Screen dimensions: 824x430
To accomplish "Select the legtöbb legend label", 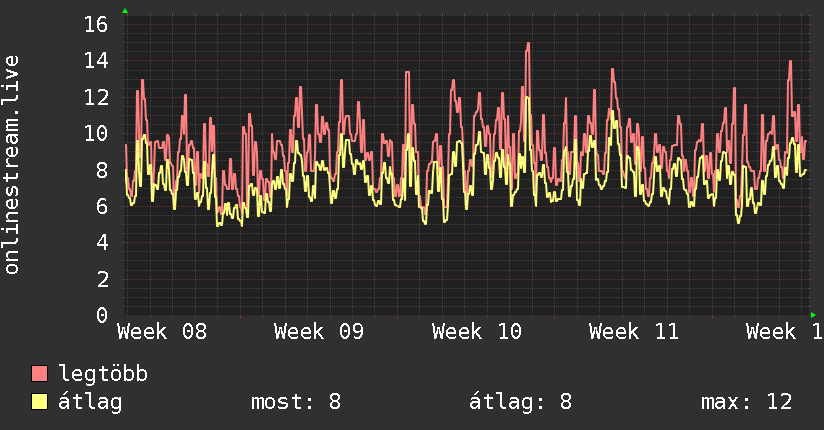I will tap(102, 374).
